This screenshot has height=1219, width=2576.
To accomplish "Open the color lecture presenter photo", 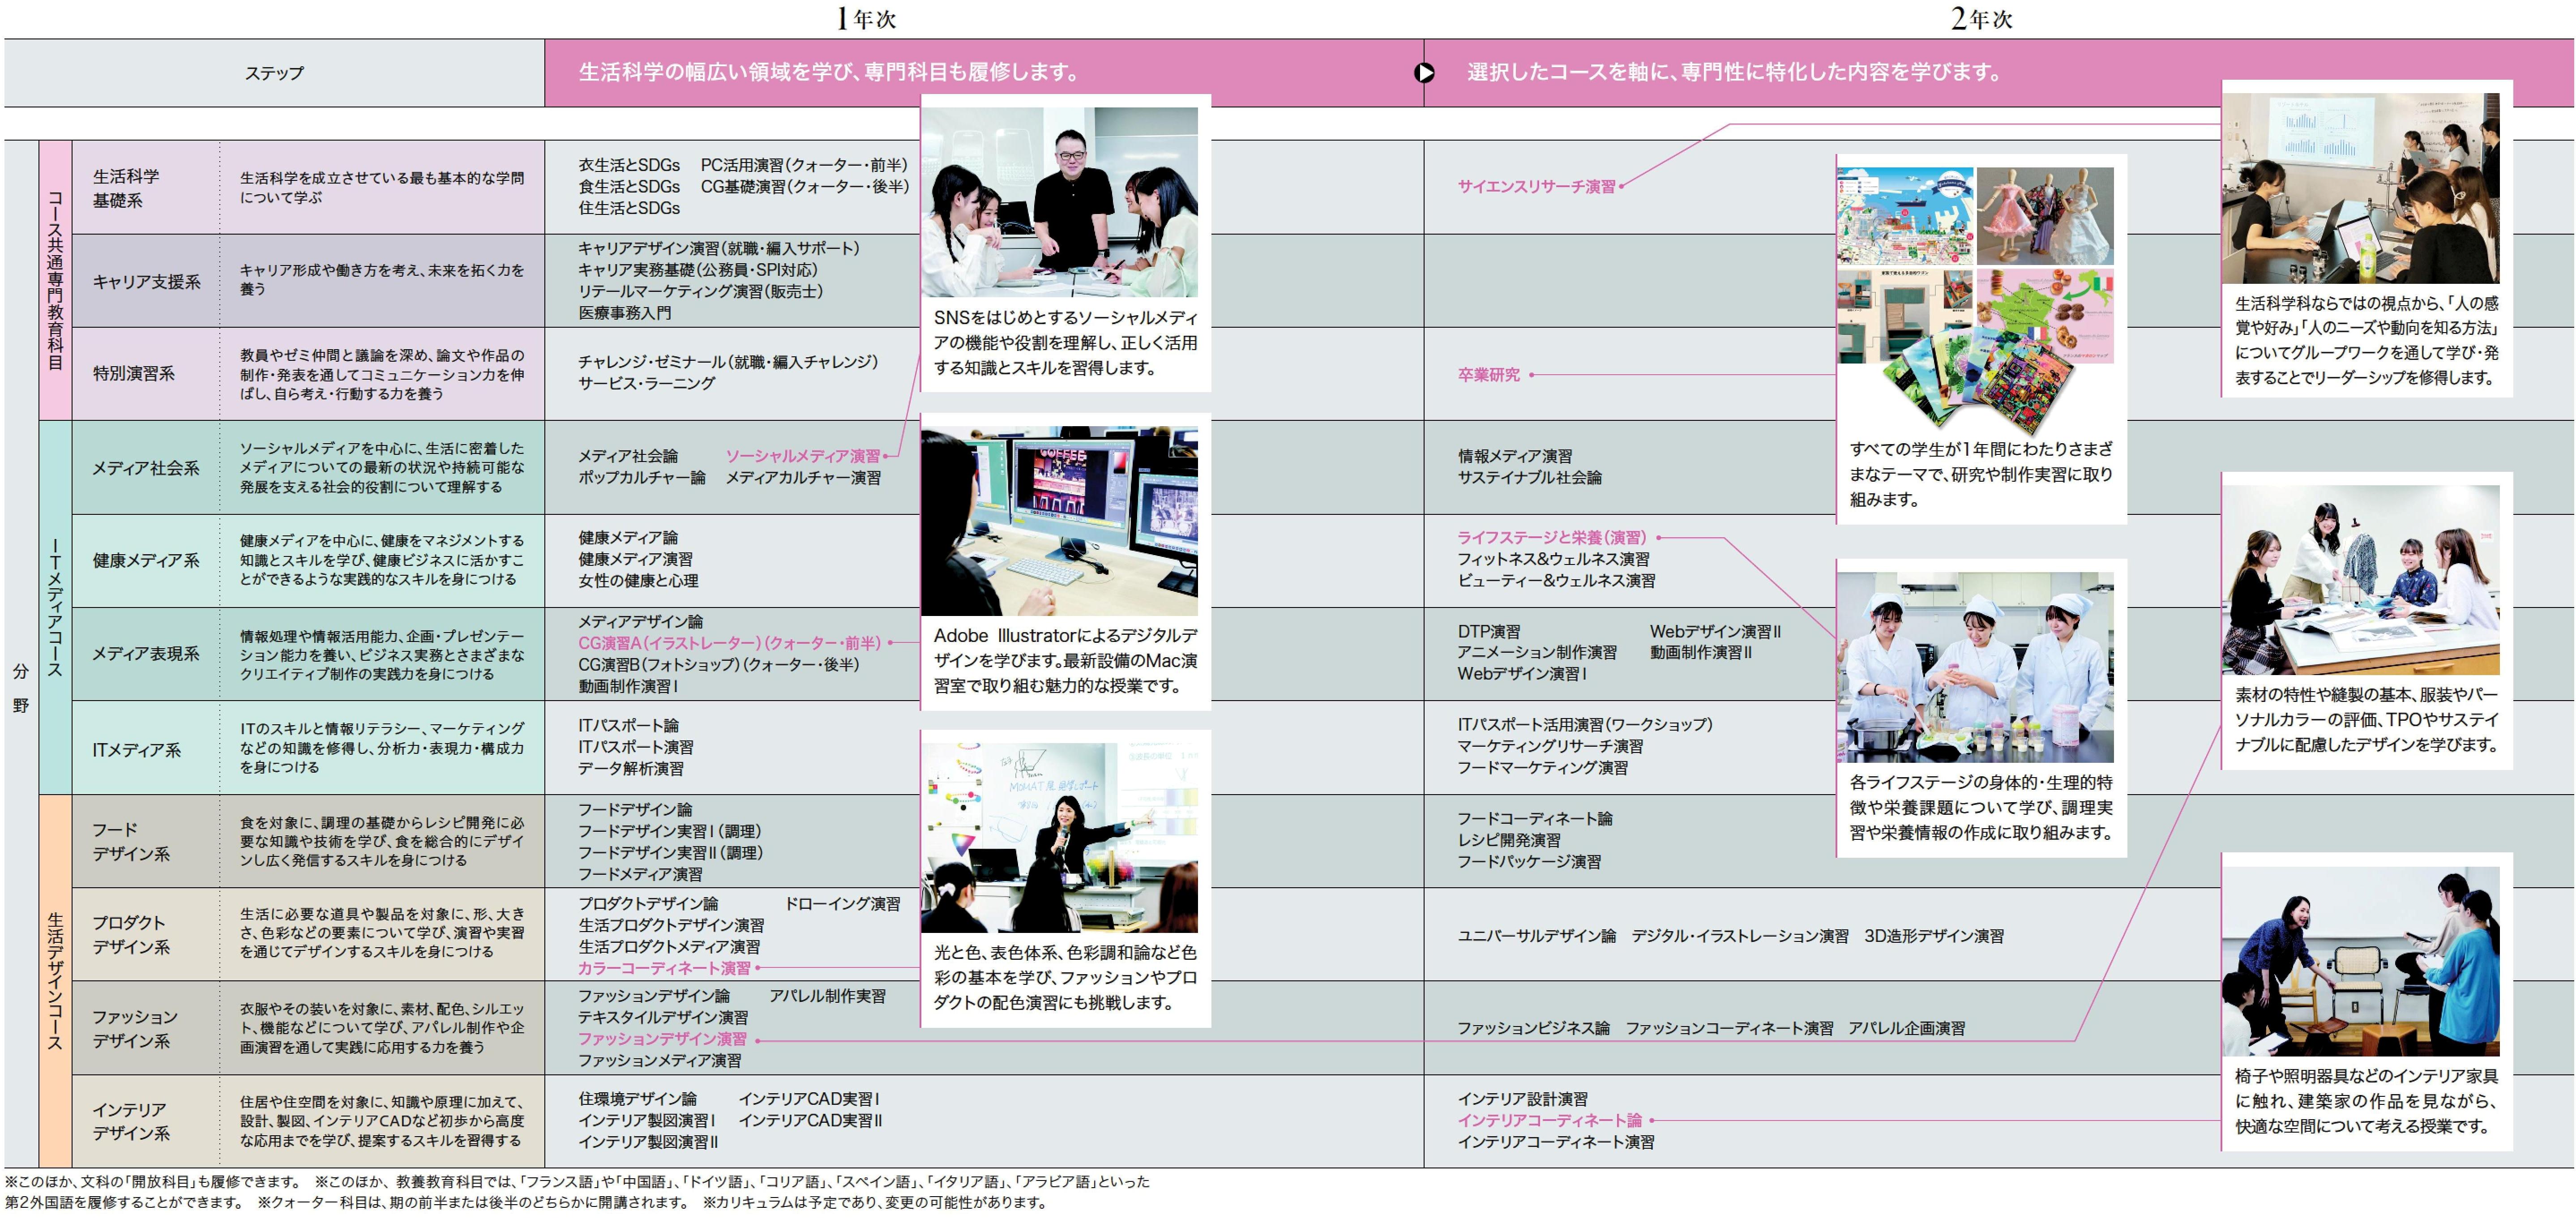I will coord(1059,837).
